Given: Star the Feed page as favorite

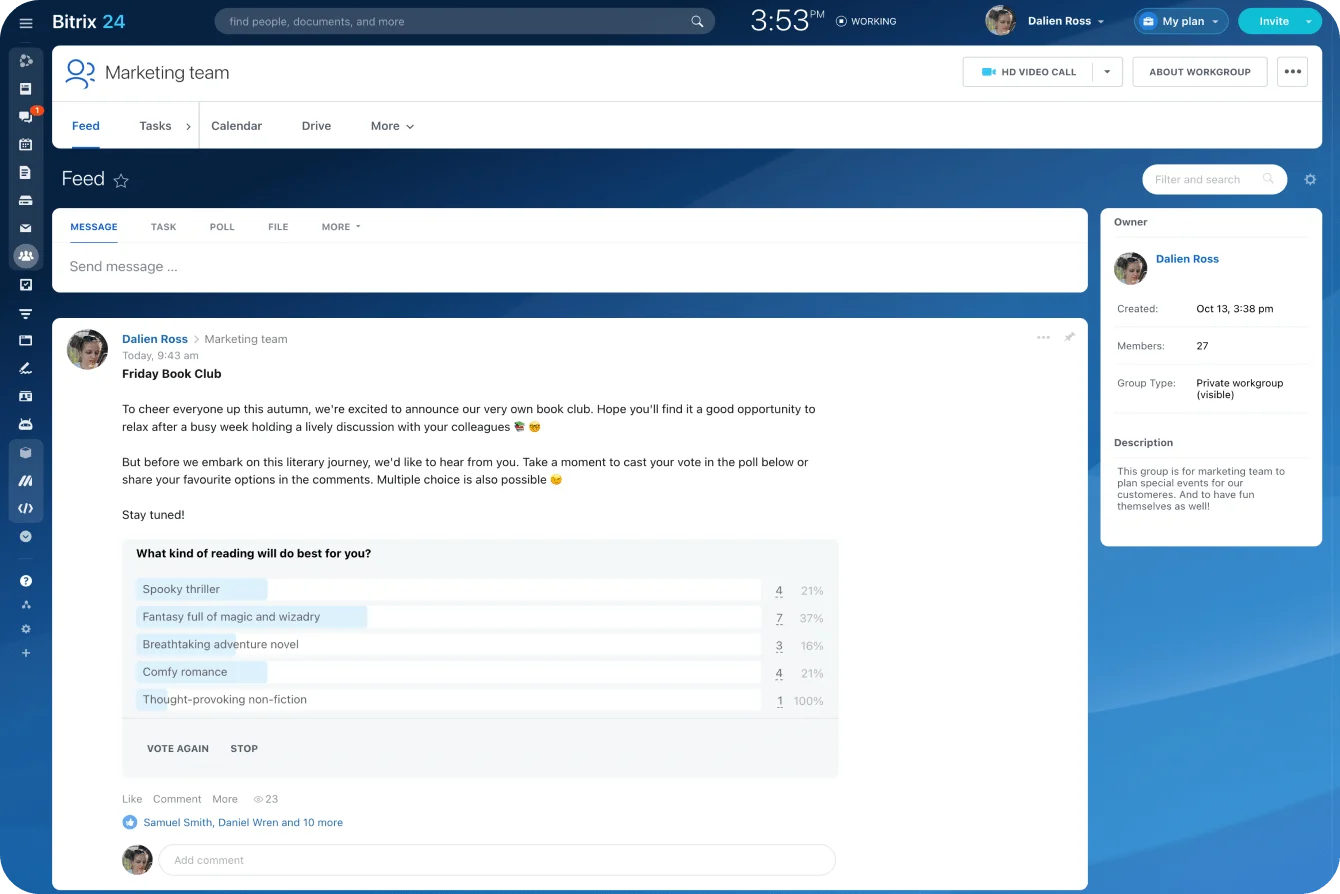Looking at the screenshot, I should tap(121, 181).
